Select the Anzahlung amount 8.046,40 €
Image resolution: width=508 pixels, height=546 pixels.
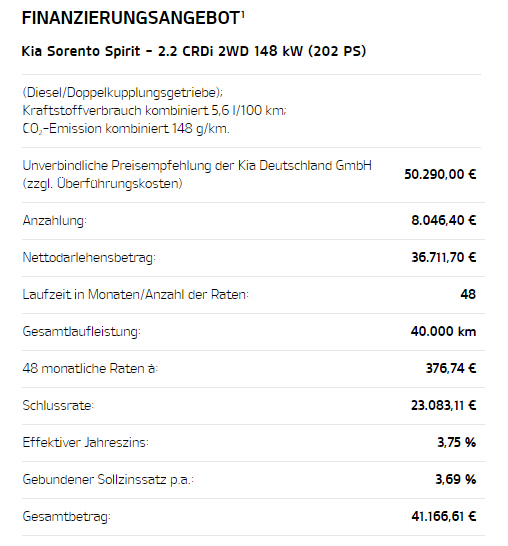[444, 220]
